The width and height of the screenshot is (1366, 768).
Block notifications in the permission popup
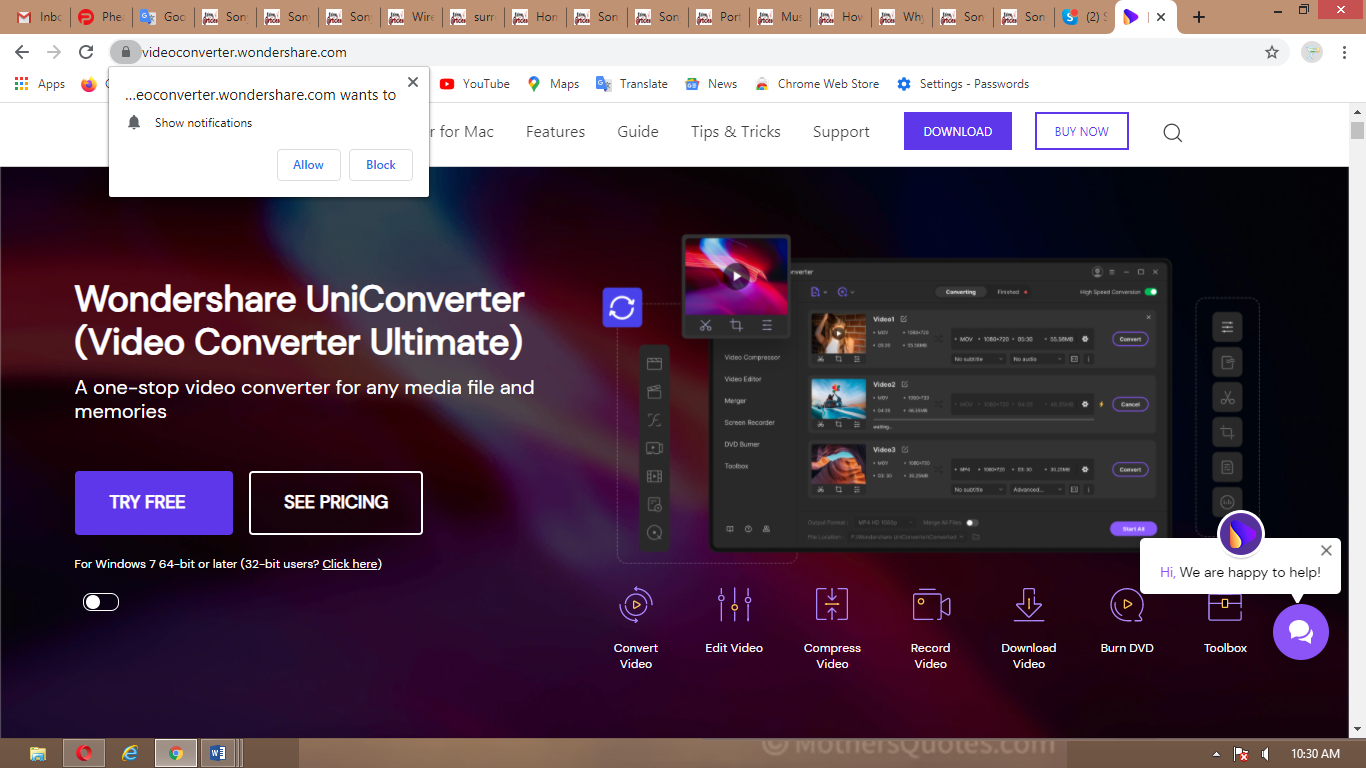(x=381, y=165)
